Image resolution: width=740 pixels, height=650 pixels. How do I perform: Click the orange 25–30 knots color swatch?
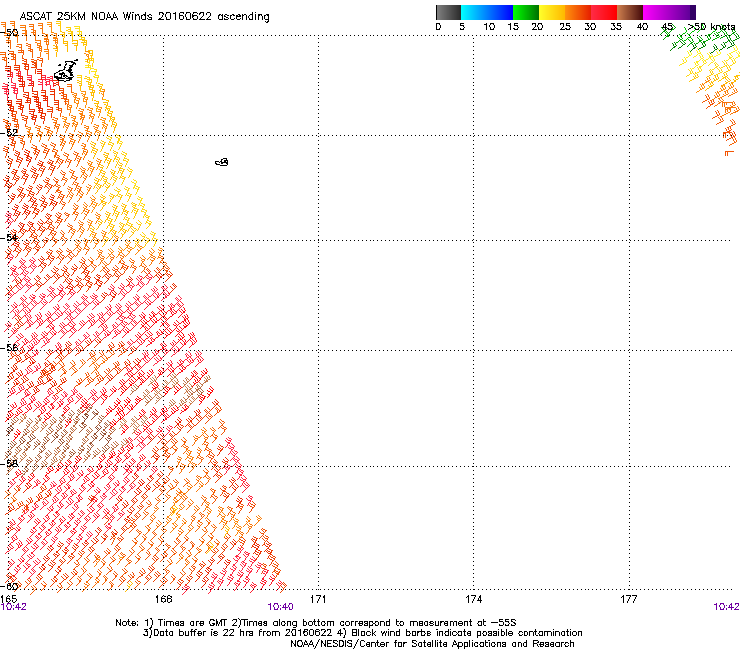(578, 12)
